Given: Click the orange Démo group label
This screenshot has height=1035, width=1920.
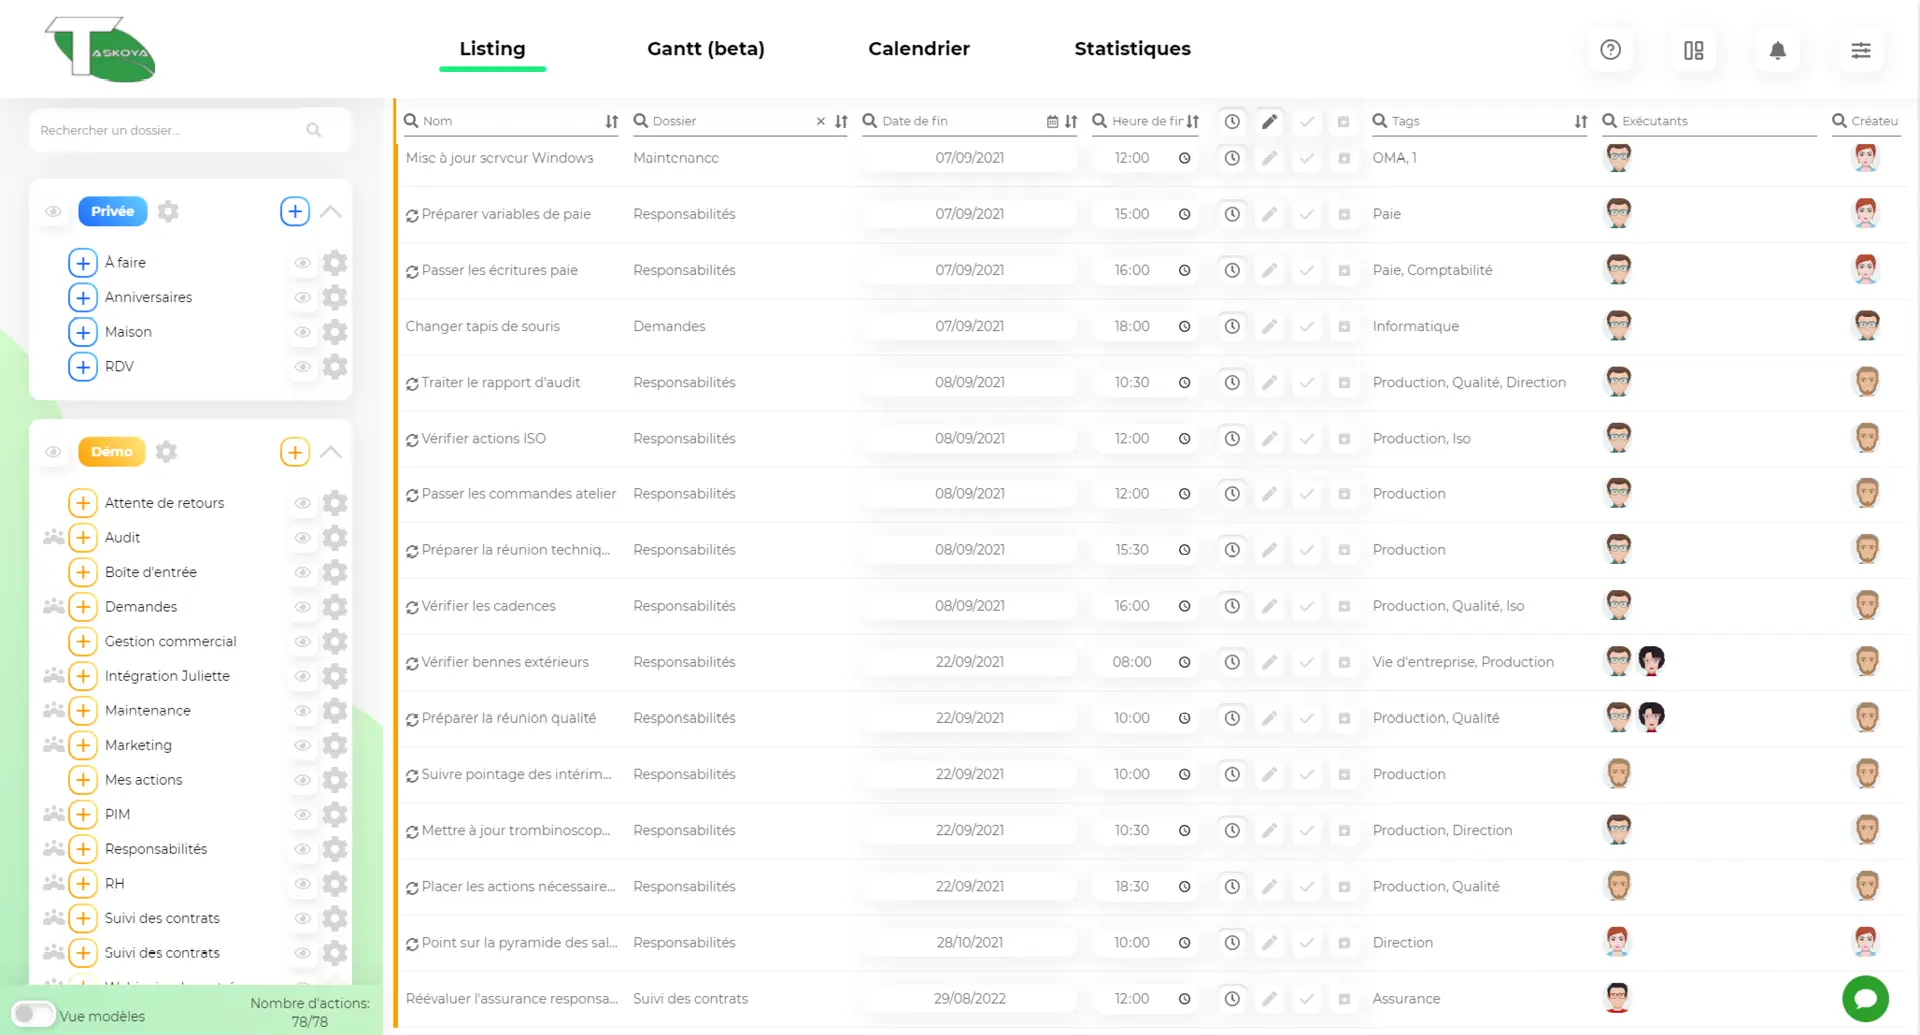Looking at the screenshot, I should 111,452.
